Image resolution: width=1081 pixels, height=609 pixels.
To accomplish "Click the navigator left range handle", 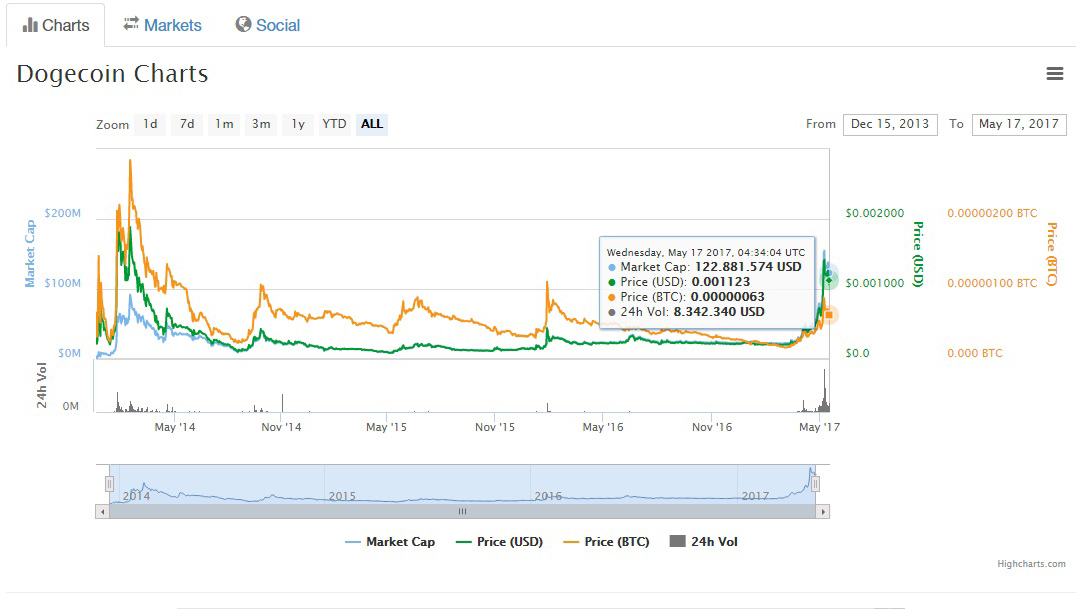I will coord(109,484).
